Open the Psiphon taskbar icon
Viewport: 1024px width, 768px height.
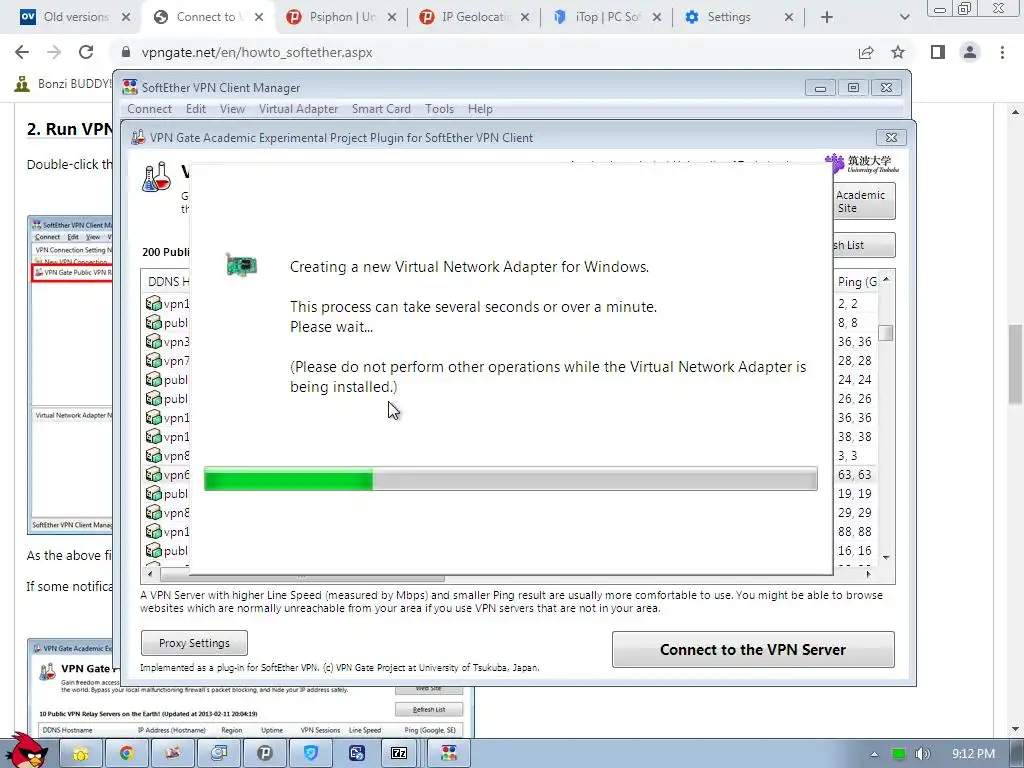pyautogui.click(x=264, y=754)
